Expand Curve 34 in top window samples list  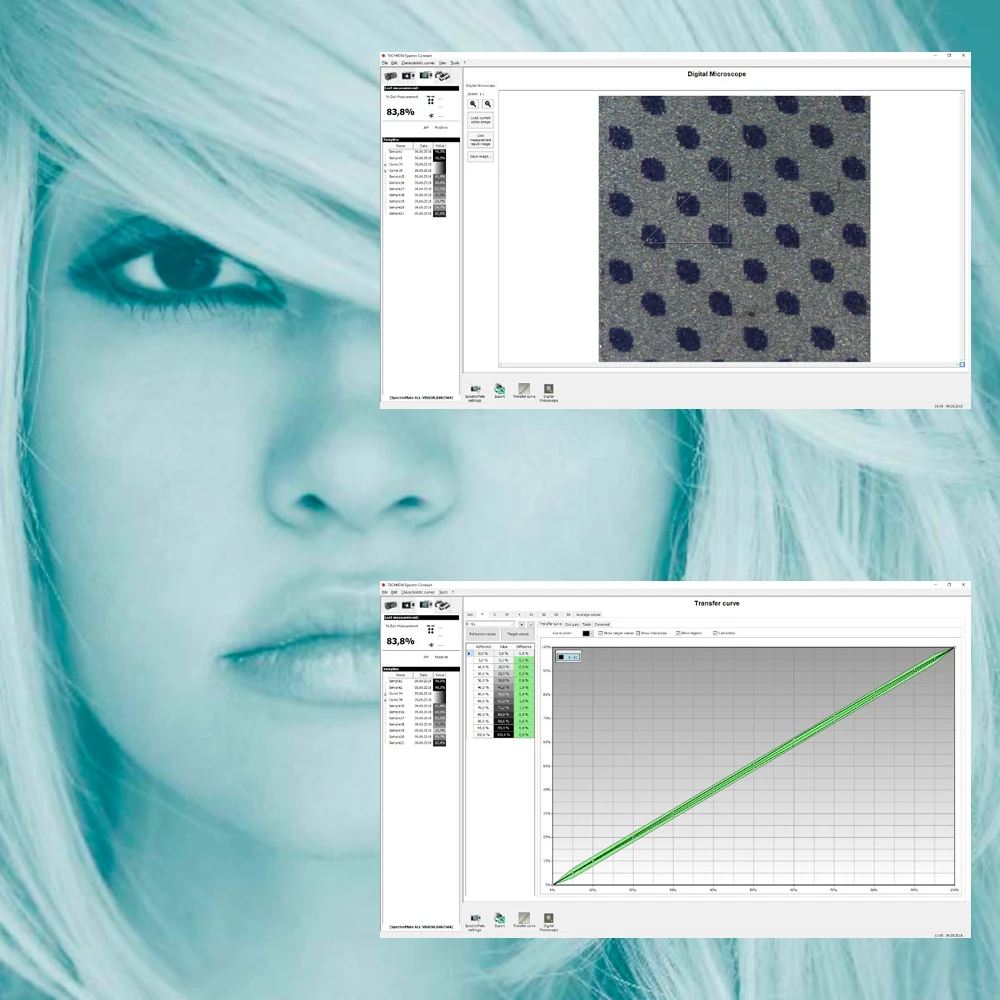(x=386, y=164)
